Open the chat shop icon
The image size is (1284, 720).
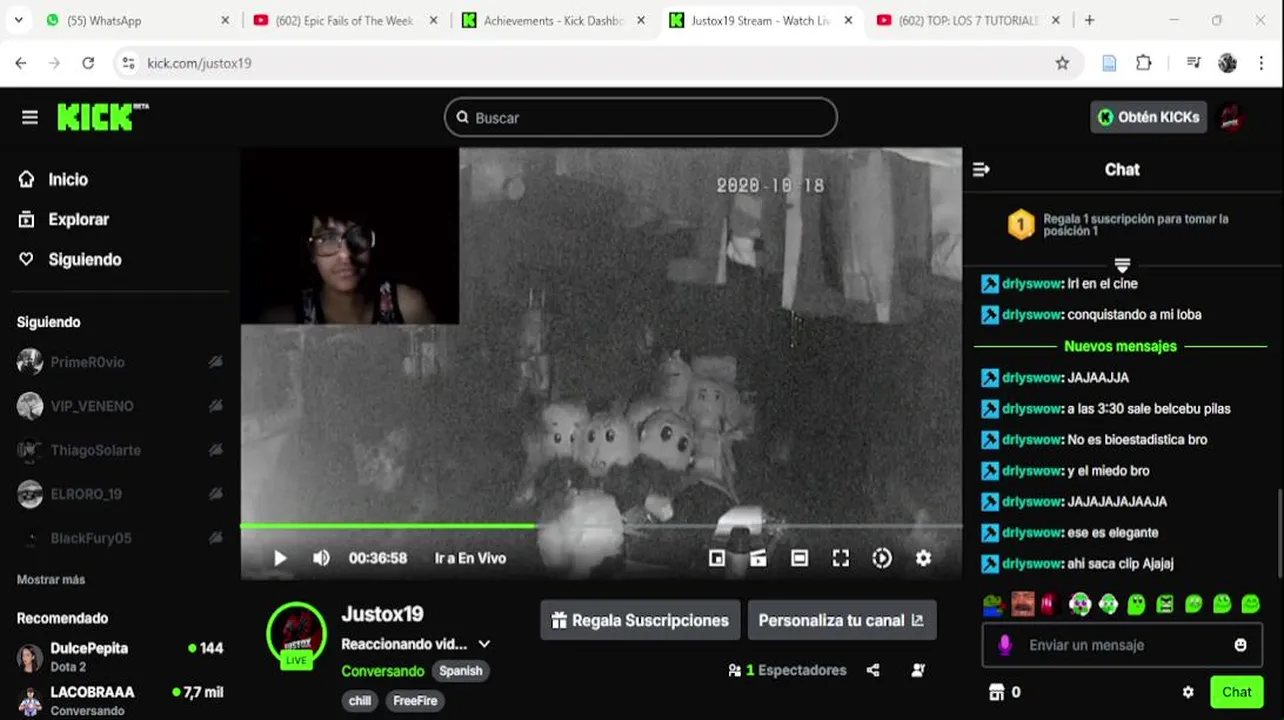pyautogui.click(x=996, y=692)
